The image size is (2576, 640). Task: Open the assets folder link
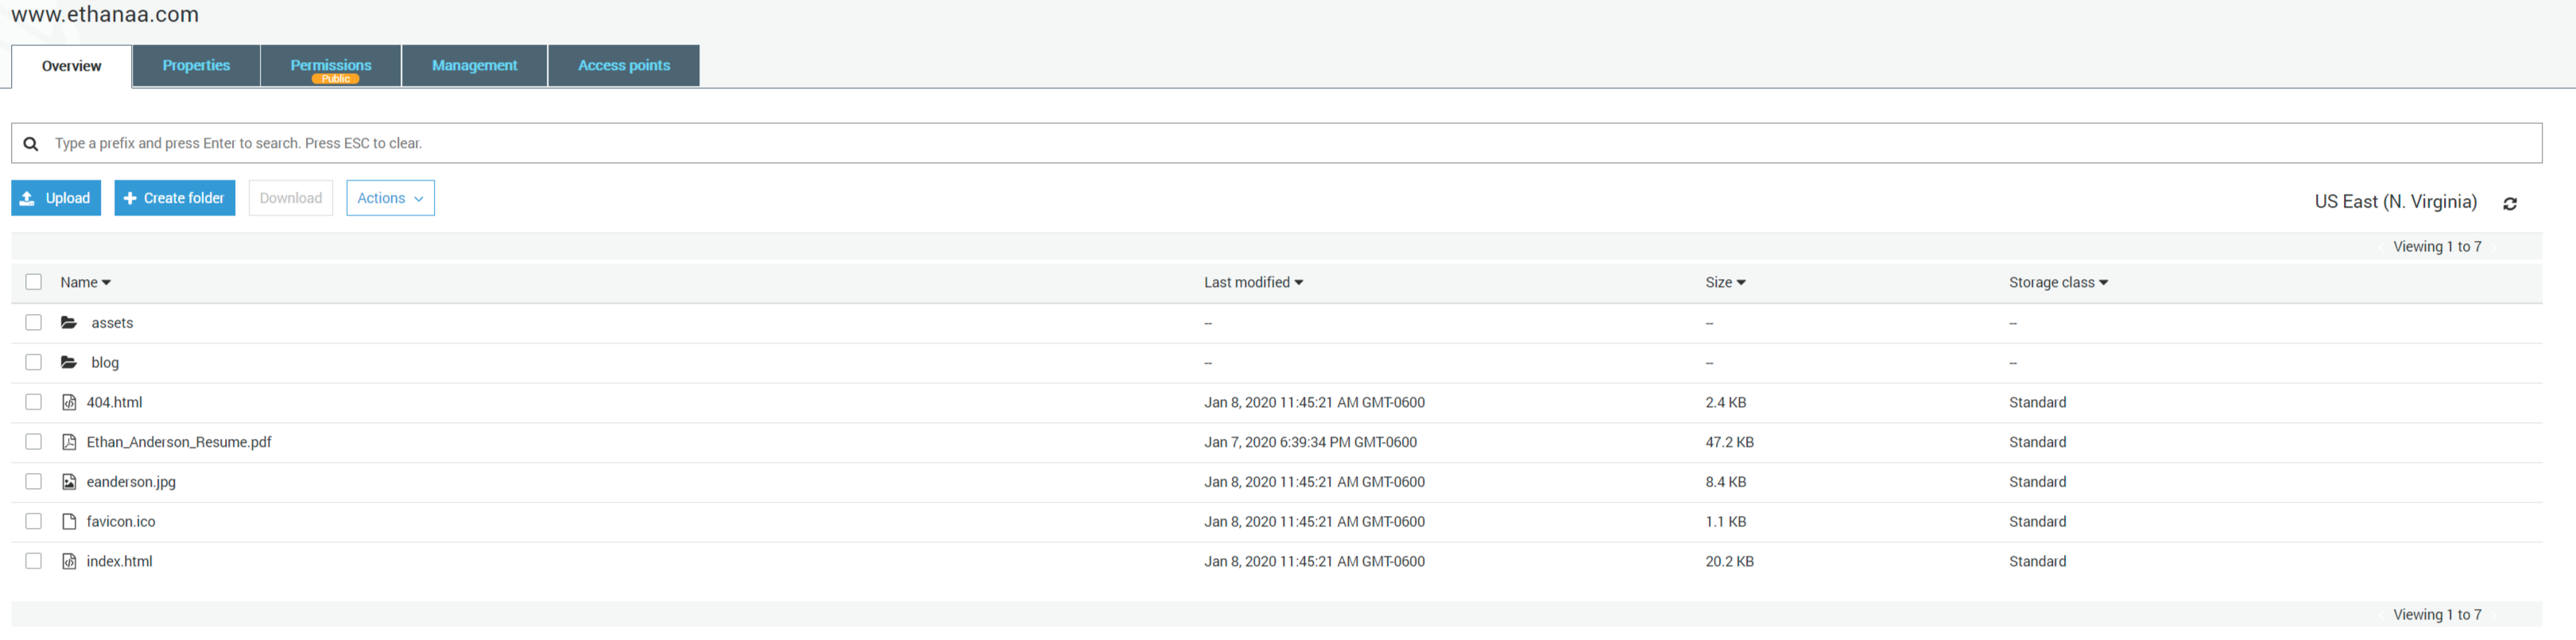click(112, 323)
